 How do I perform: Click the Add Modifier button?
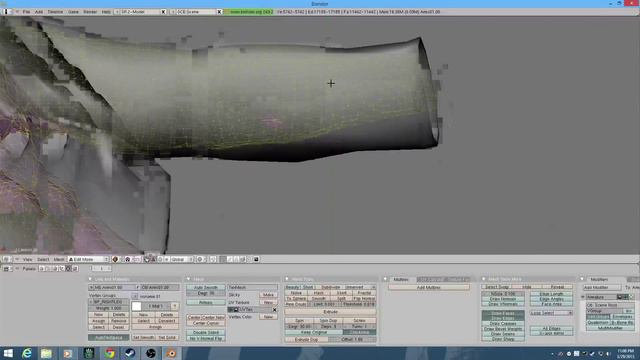(602, 288)
